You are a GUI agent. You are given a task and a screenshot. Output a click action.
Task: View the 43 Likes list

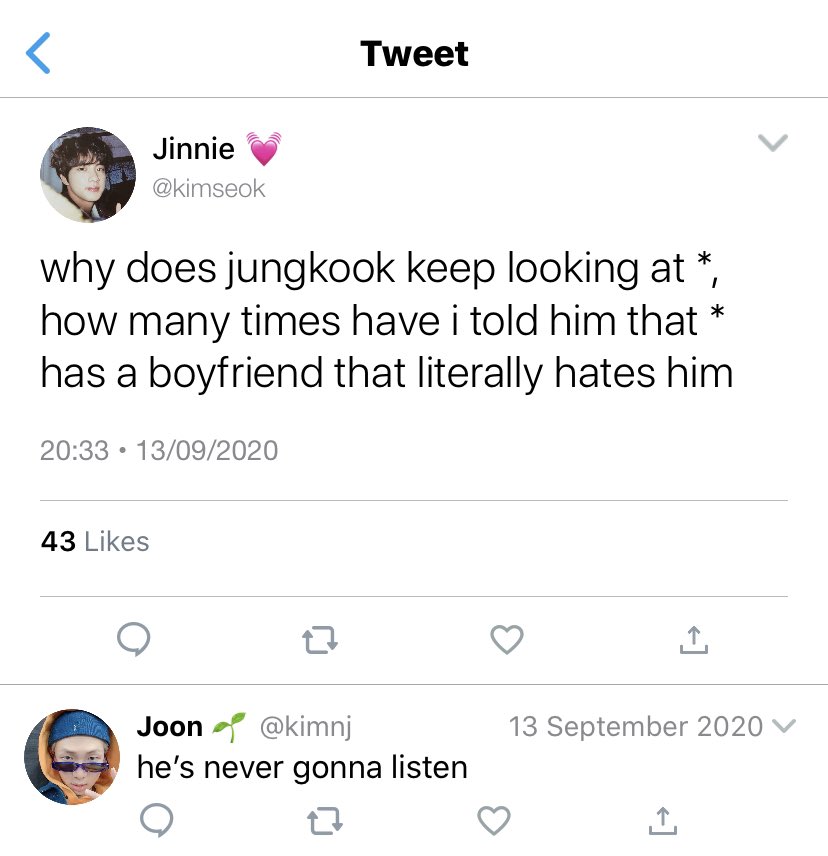pos(95,542)
